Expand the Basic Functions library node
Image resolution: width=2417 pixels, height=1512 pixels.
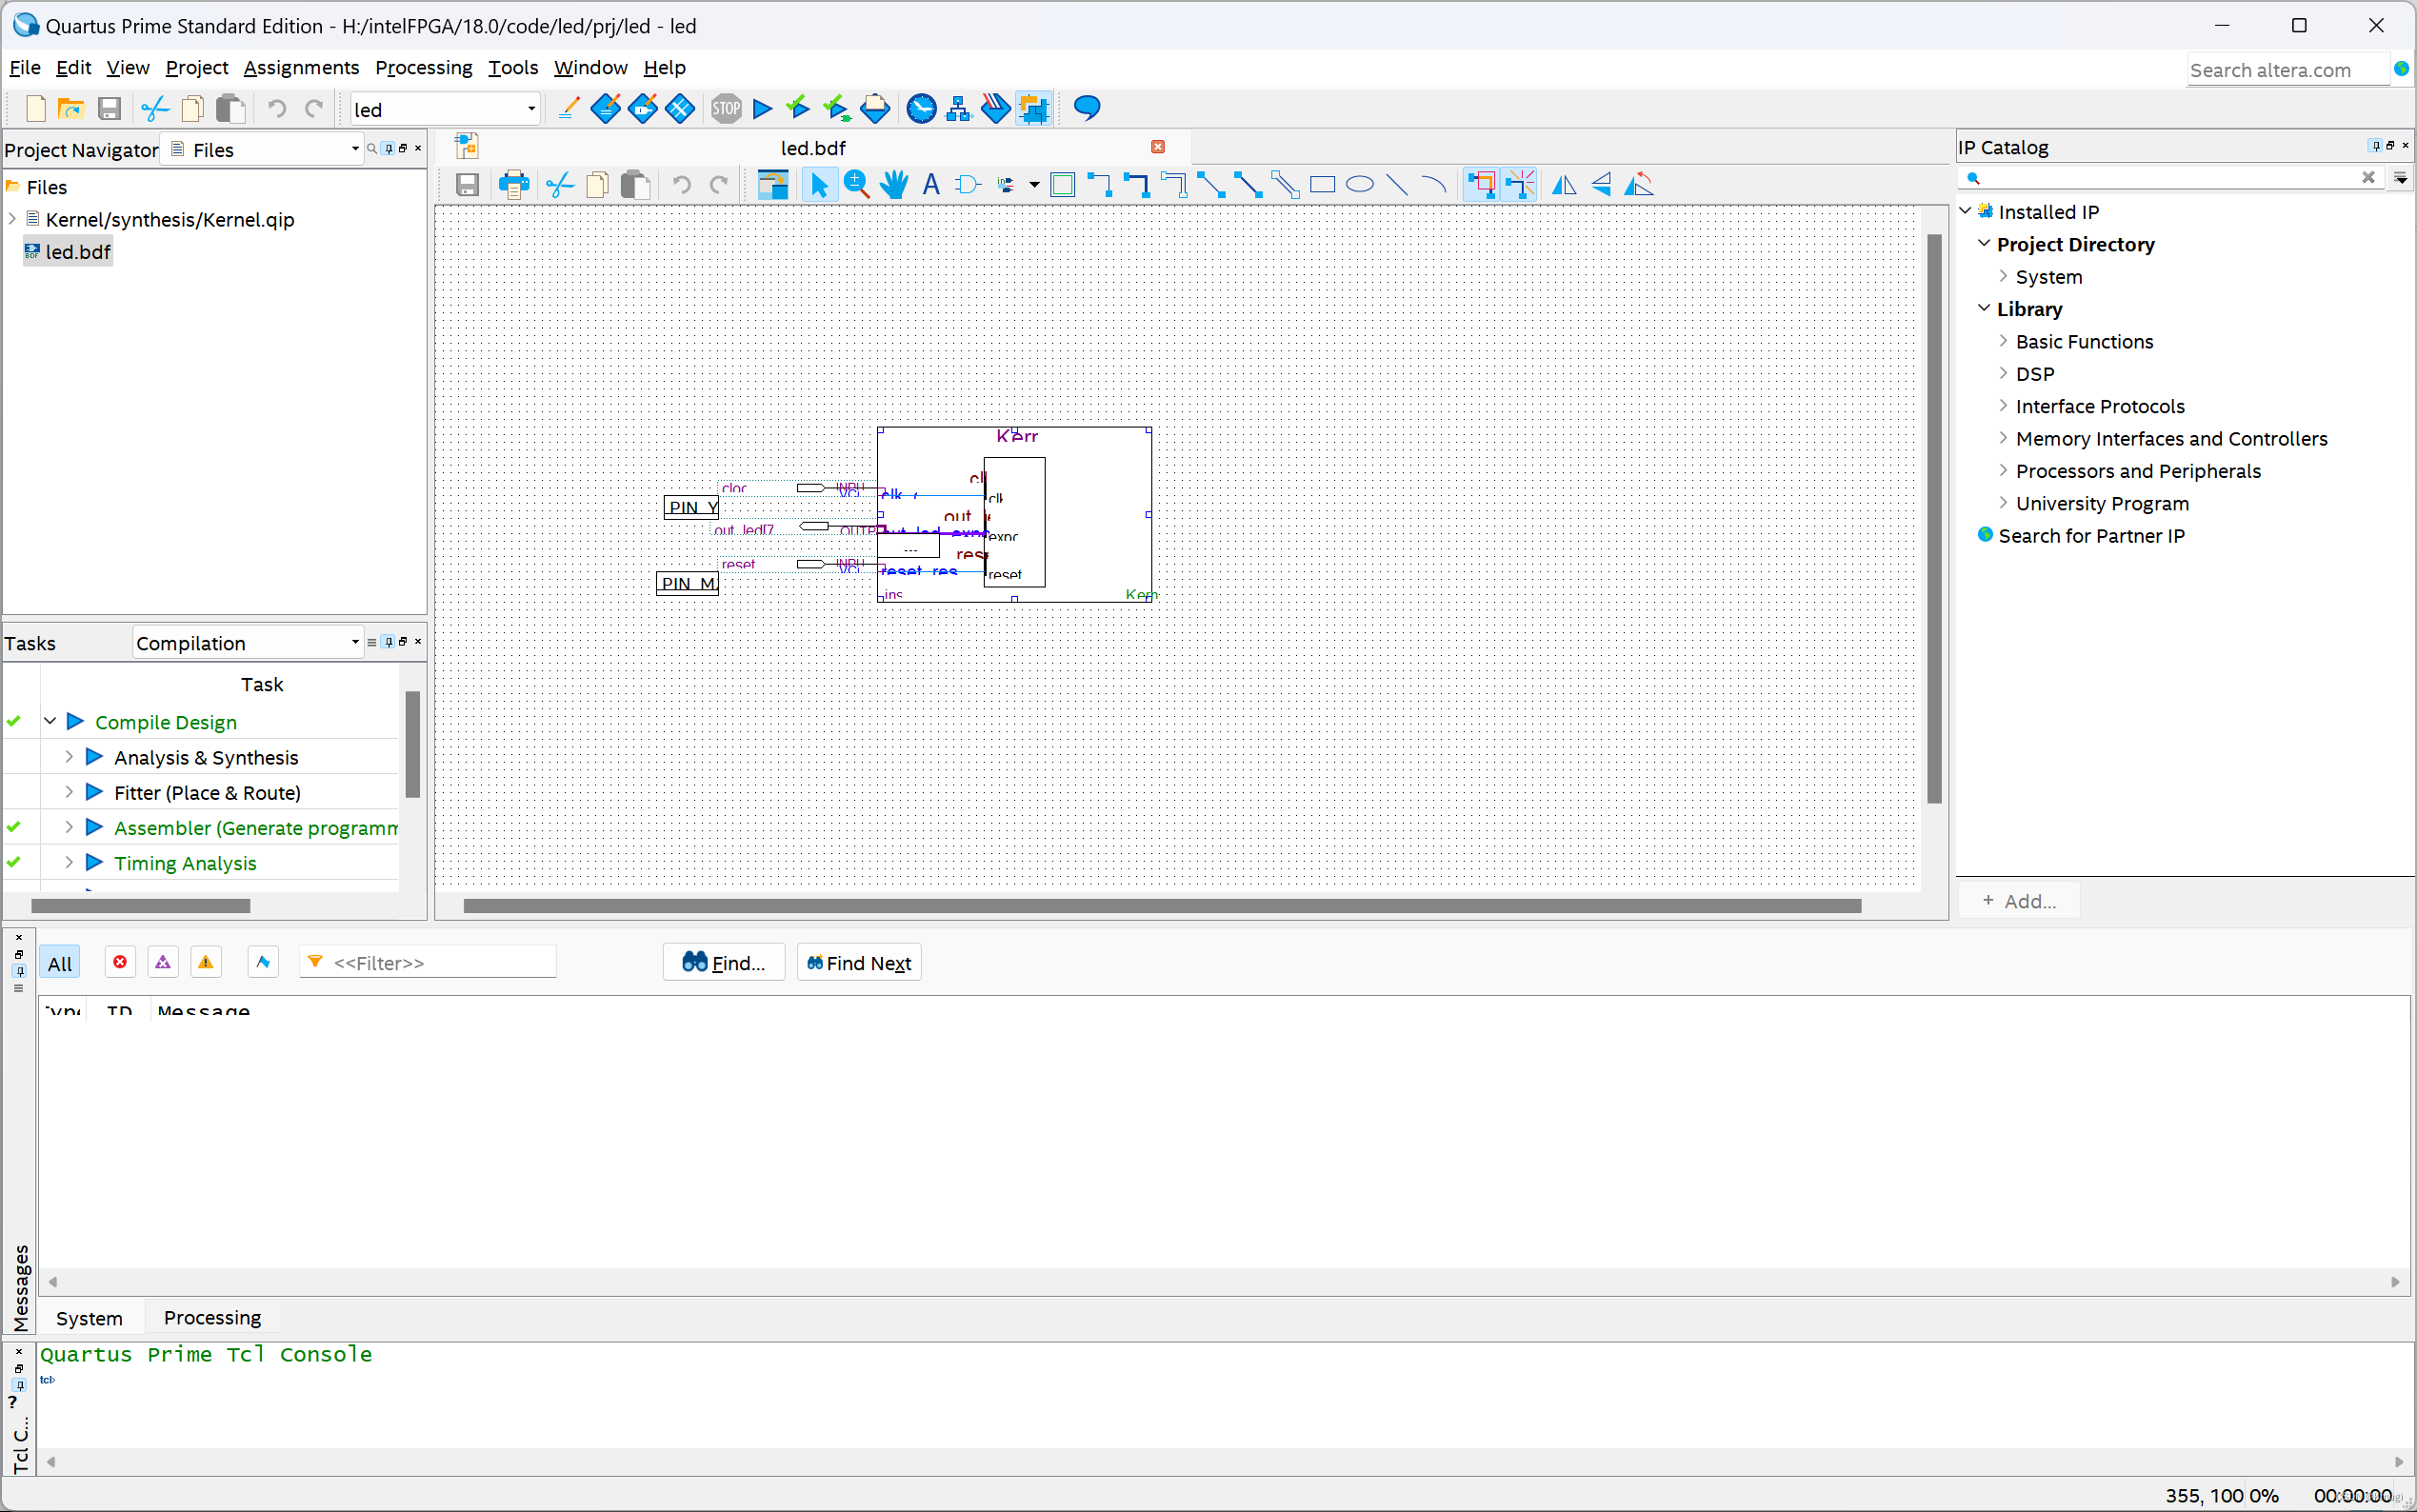2003,341
